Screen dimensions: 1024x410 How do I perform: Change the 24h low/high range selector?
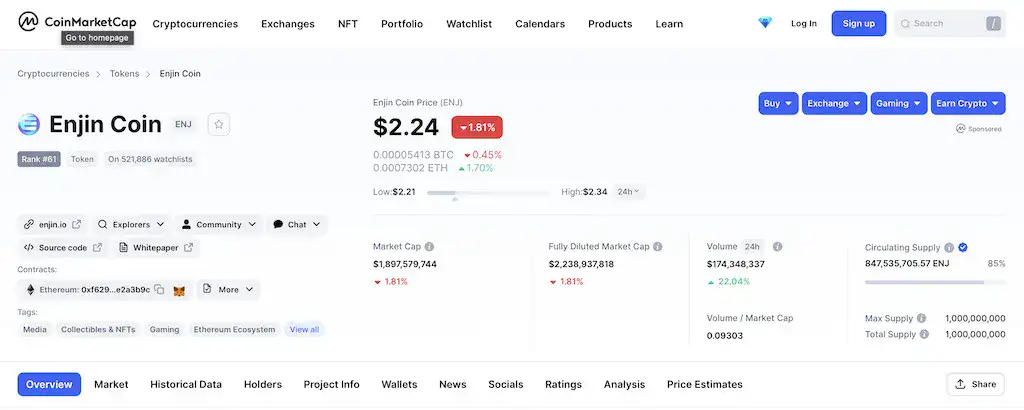pyautogui.click(x=629, y=192)
